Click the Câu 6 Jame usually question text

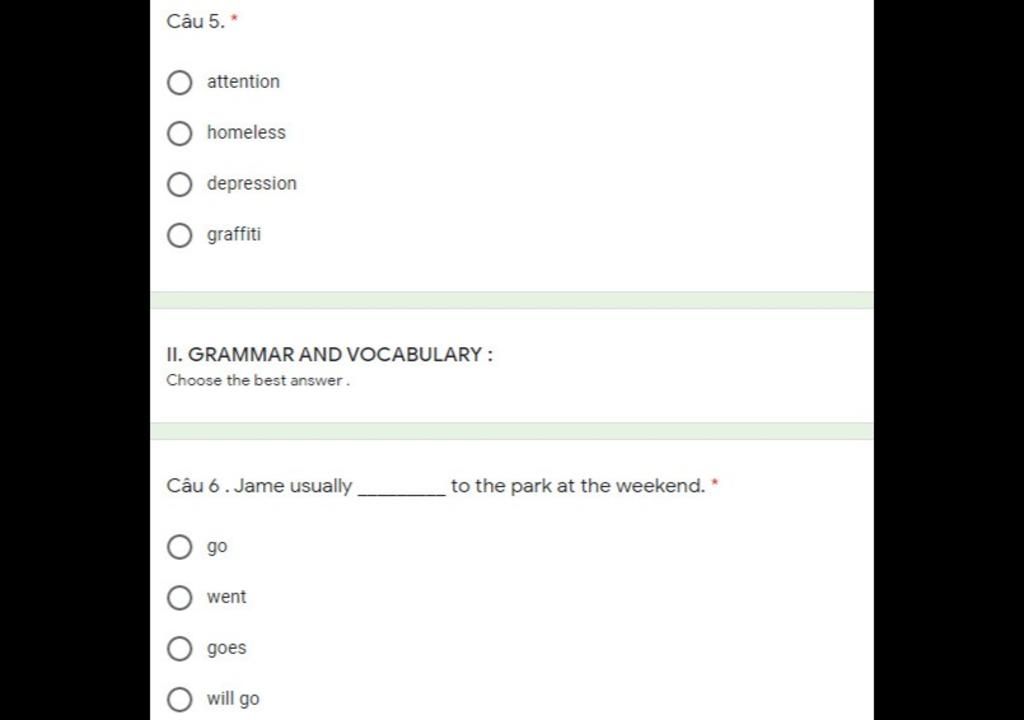(442, 486)
